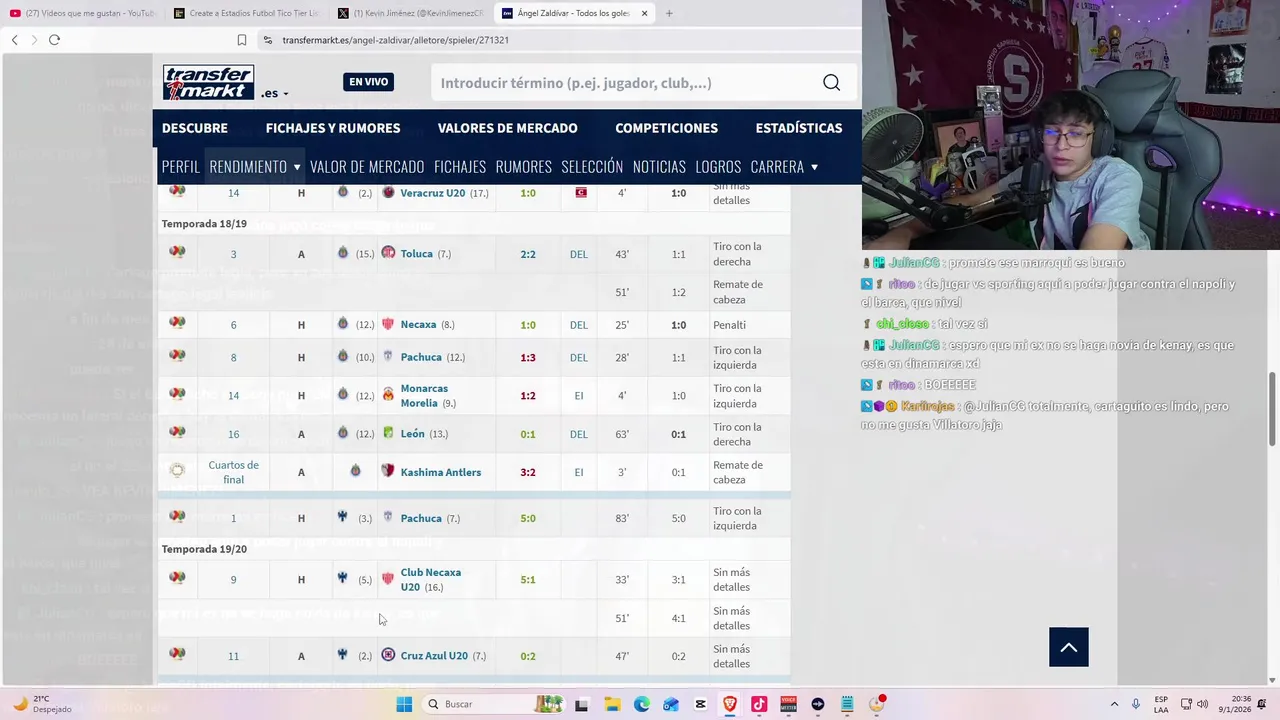This screenshot has width=1280, height=720.
Task: Open the RUMORES tab
Action: 524,167
